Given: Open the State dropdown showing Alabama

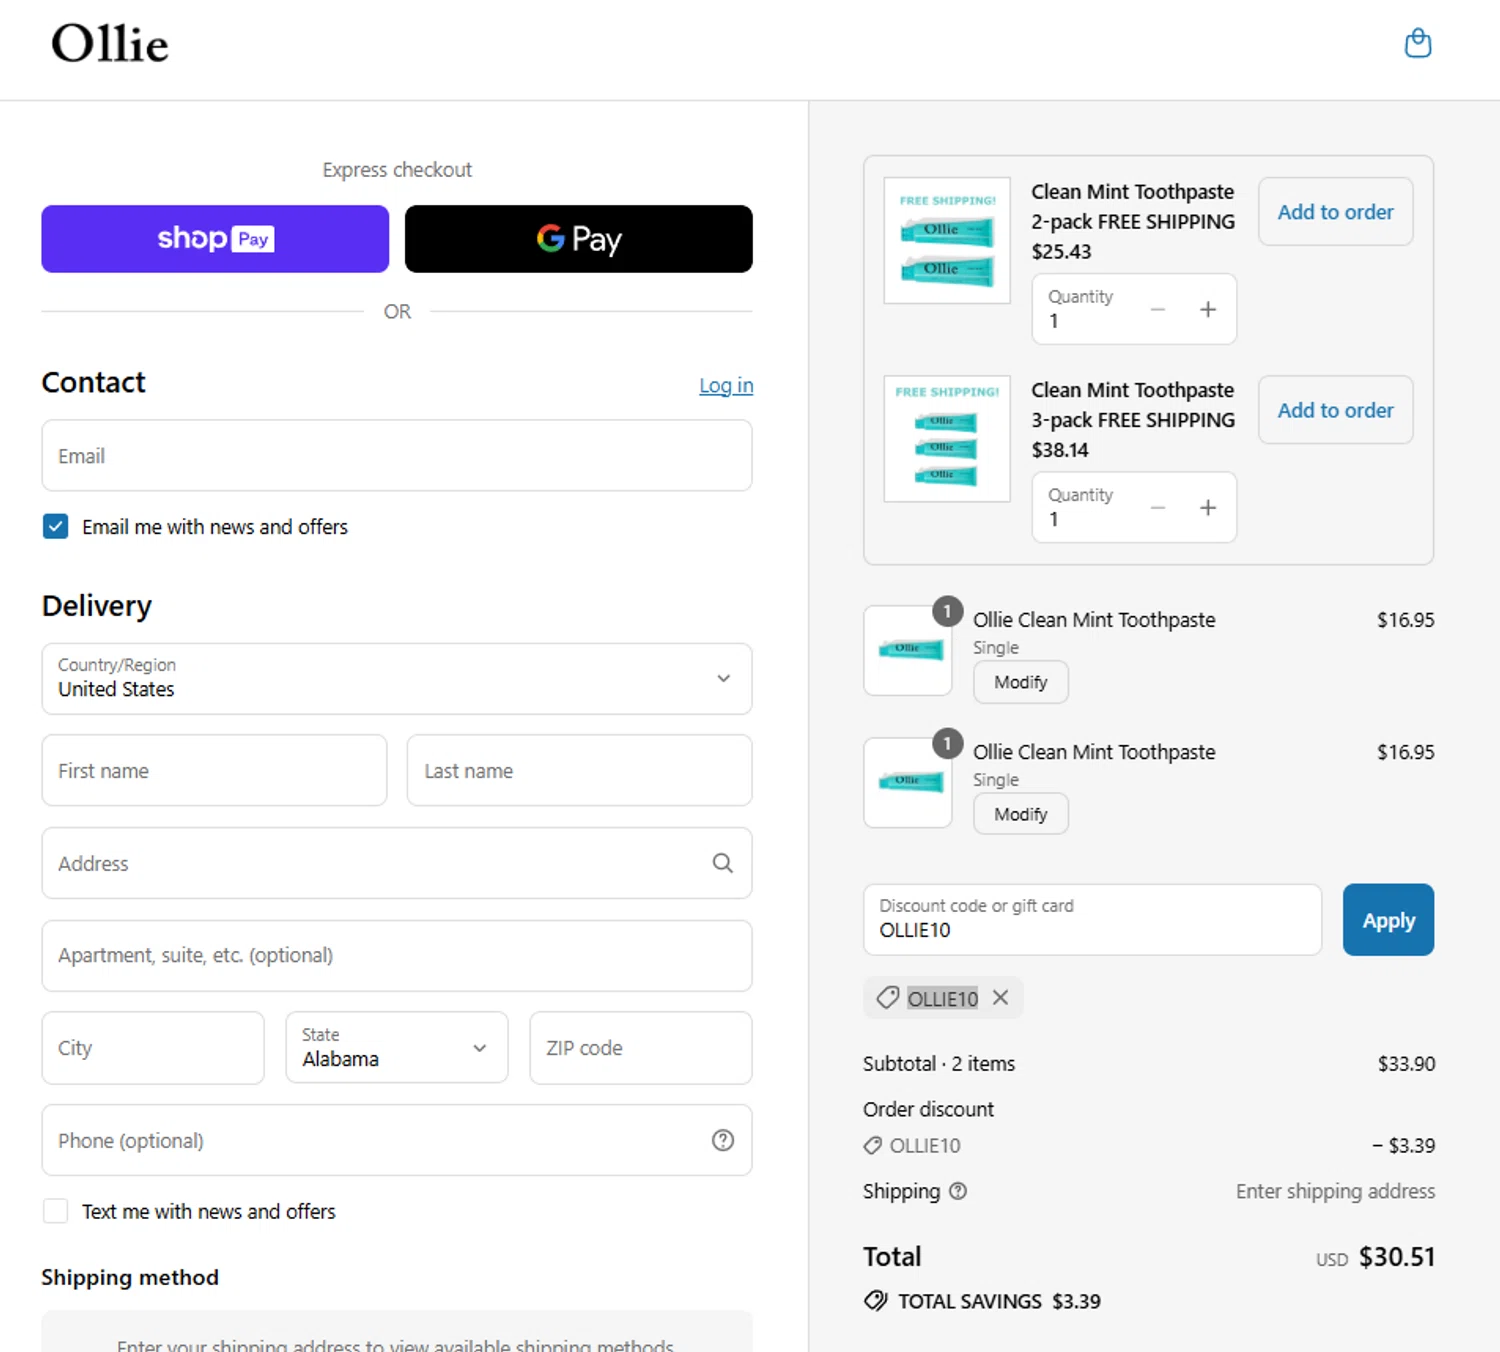Looking at the screenshot, I should click(x=397, y=1048).
